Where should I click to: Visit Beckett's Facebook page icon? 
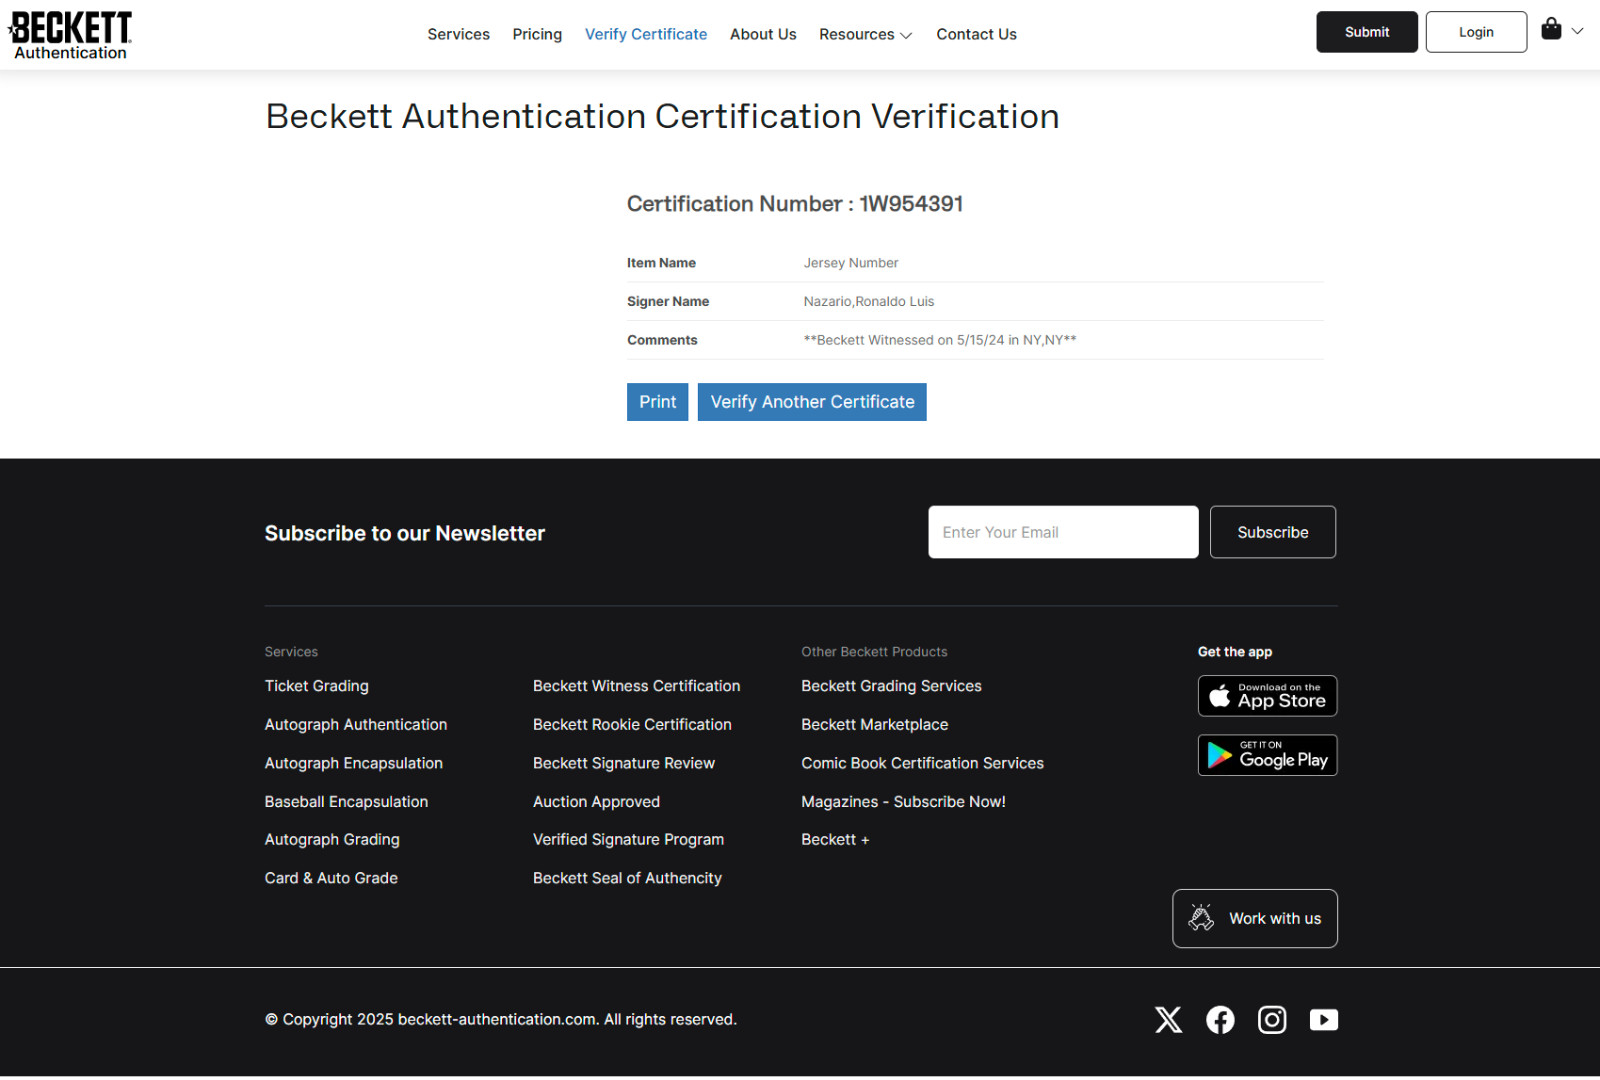pos(1220,1020)
